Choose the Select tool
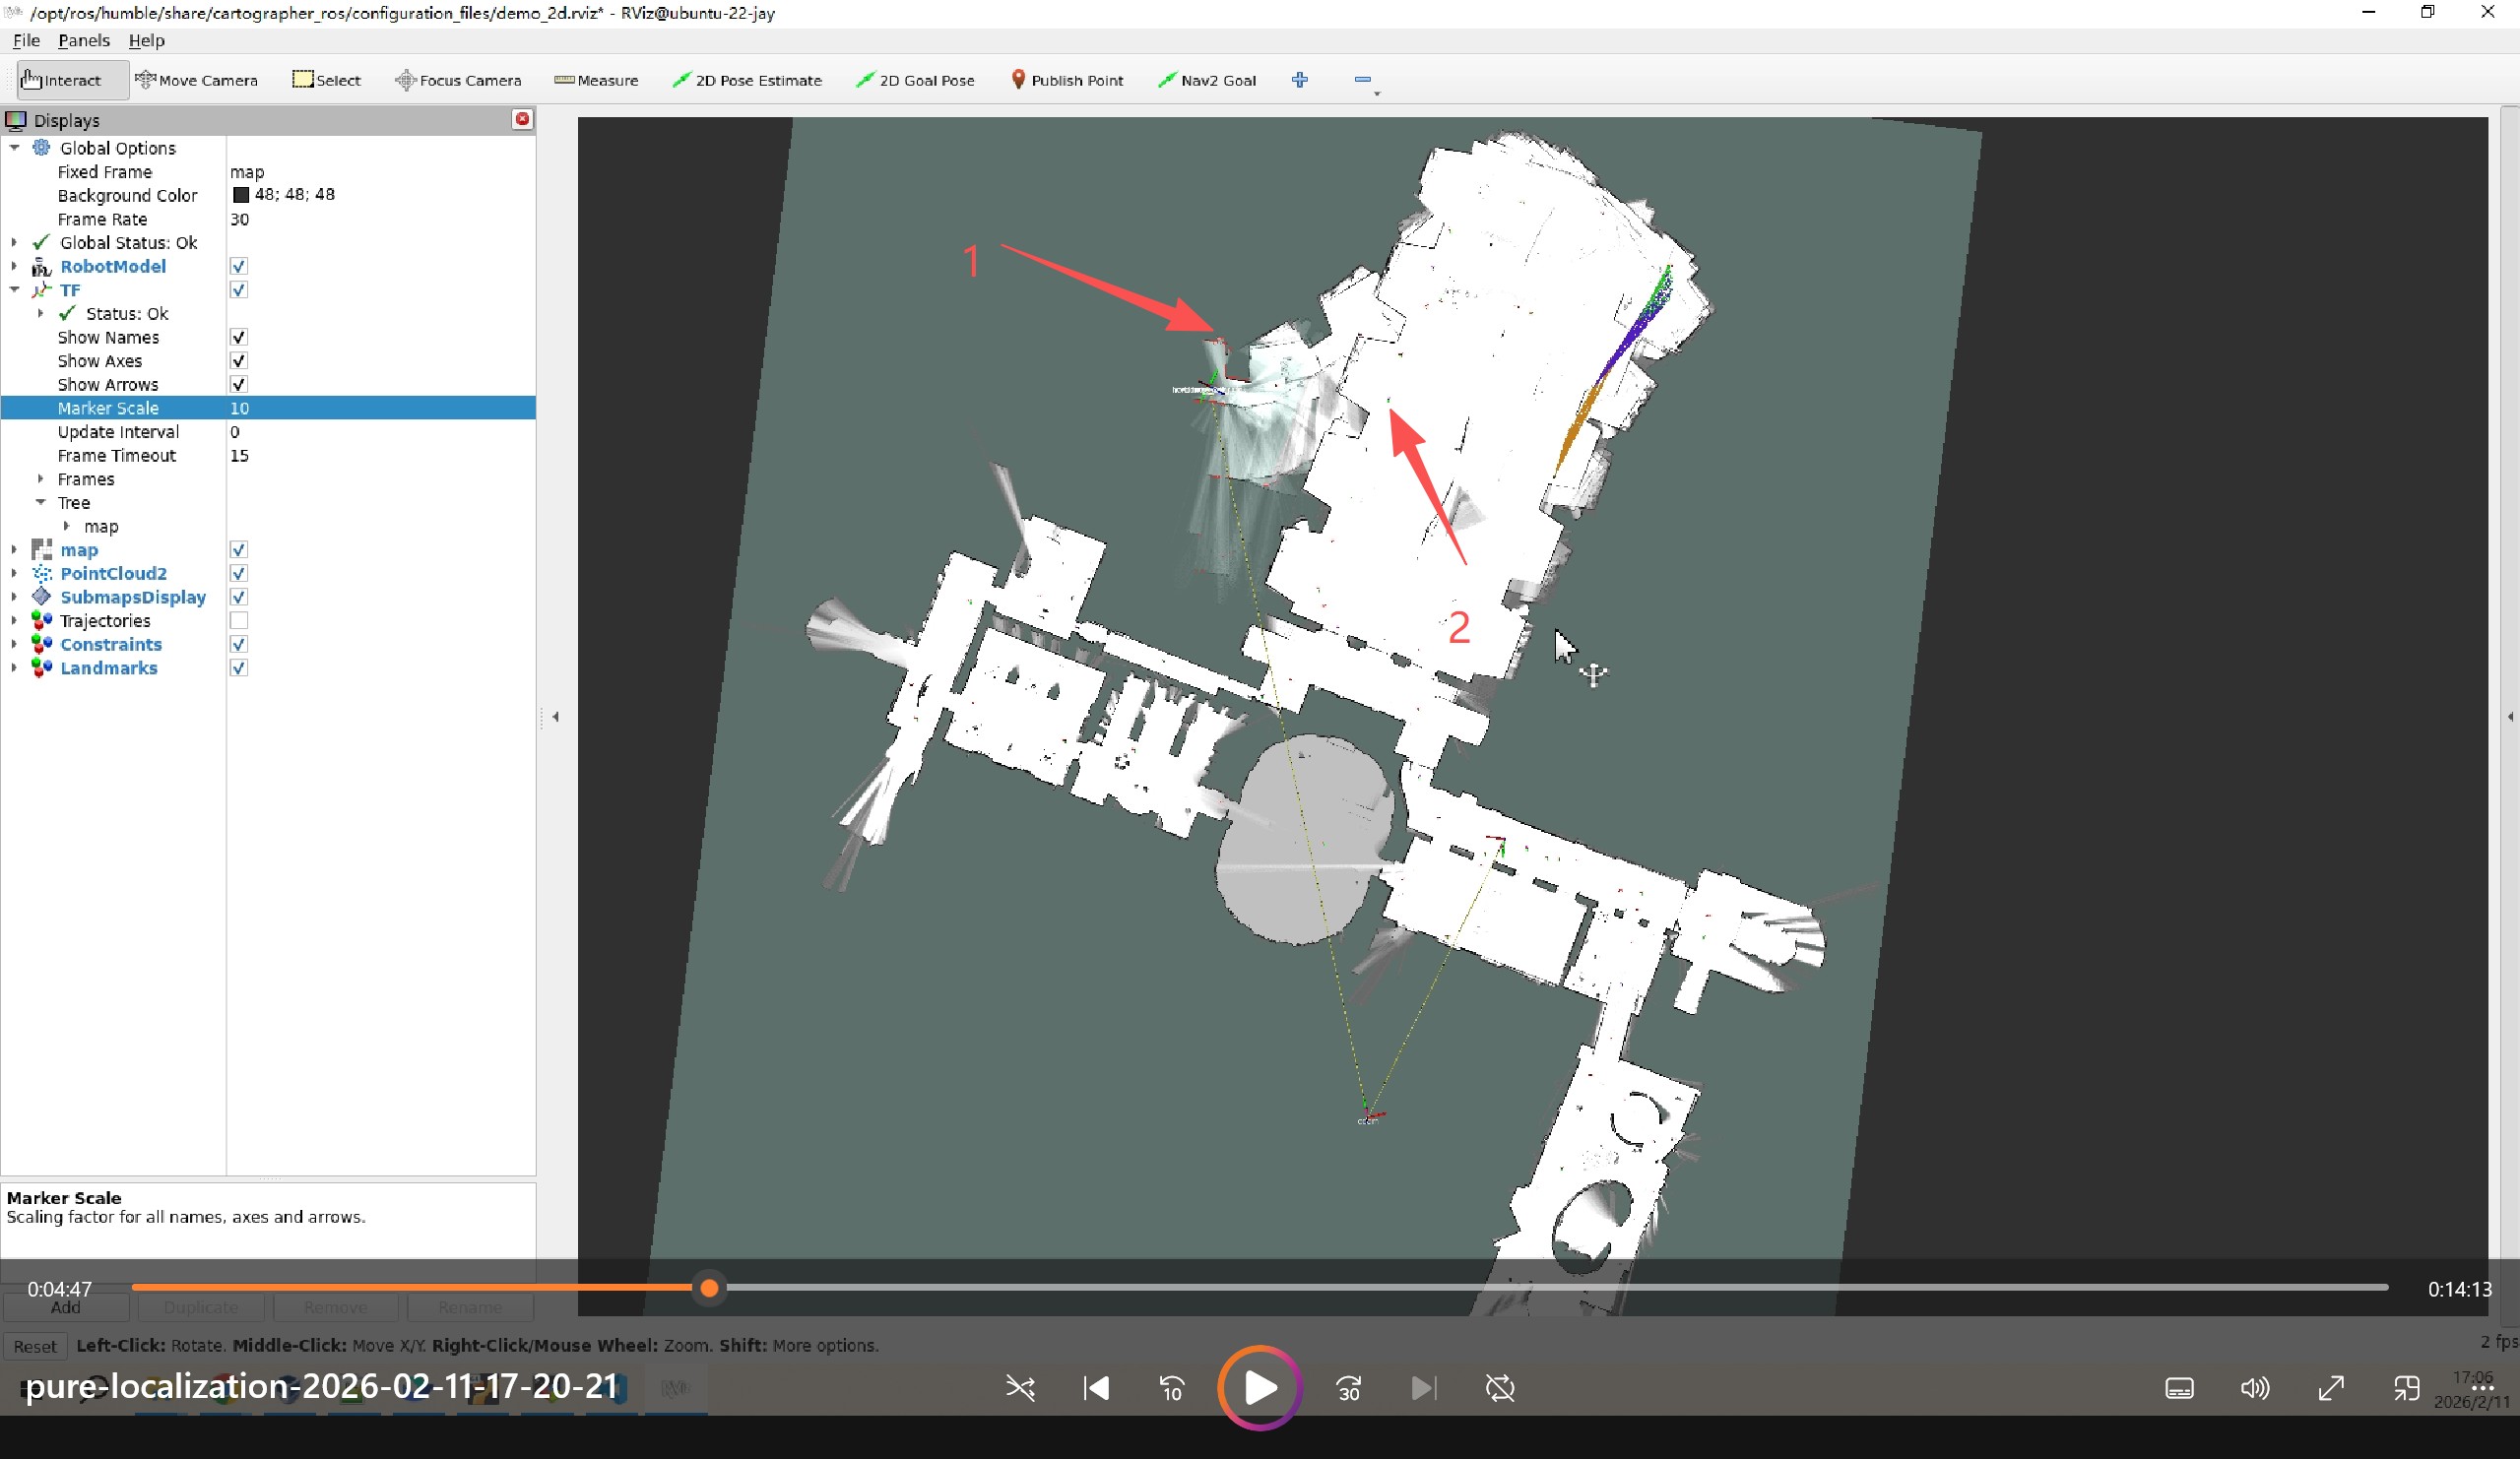This screenshot has width=2520, height=1459. click(326, 80)
